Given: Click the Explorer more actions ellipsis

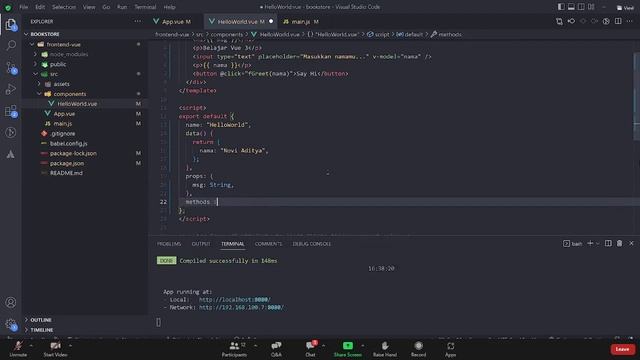Looking at the screenshot, I should click(x=138, y=22).
